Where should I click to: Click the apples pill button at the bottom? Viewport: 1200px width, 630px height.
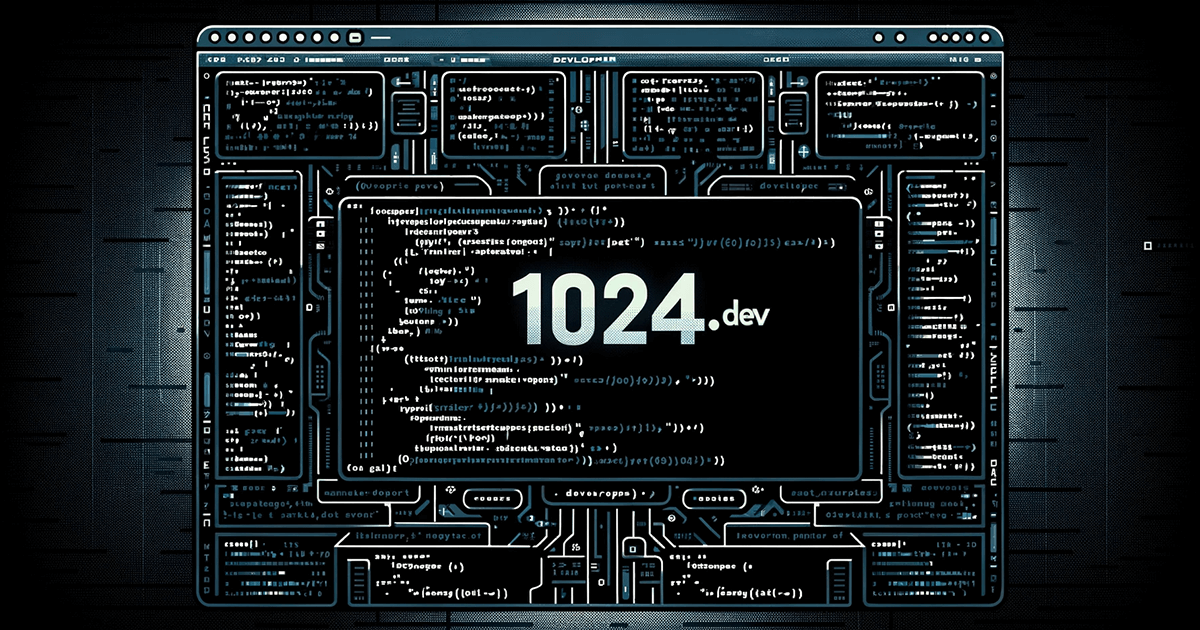[715, 498]
